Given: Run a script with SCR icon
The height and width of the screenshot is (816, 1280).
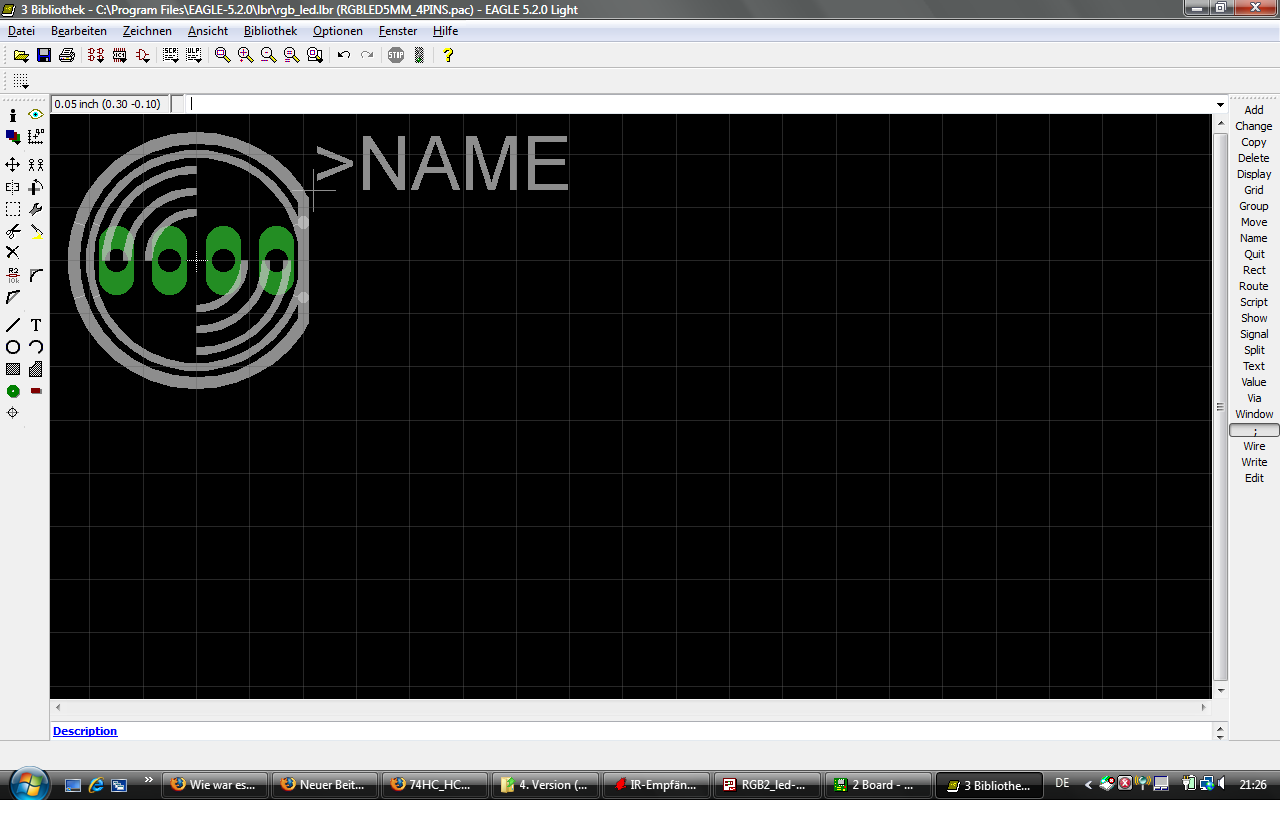Looking at the screenshot, I should click(x=171, y=55).
